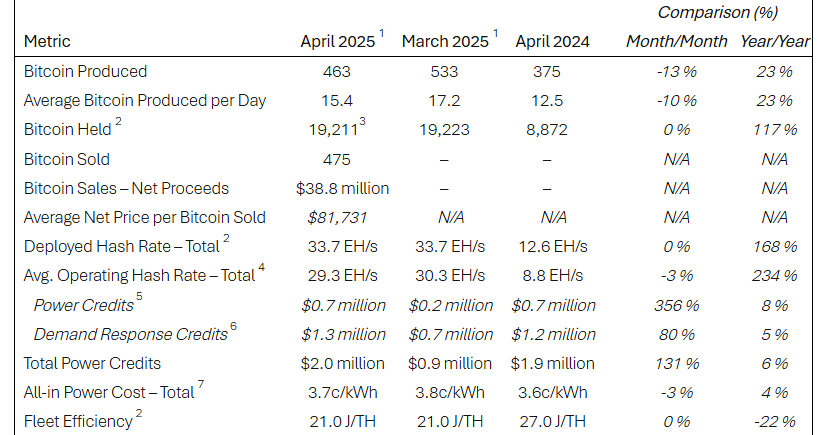Click the Bitcoin Produced row label
The width and height of the screenshot is (819, 435).
(85, 72)
